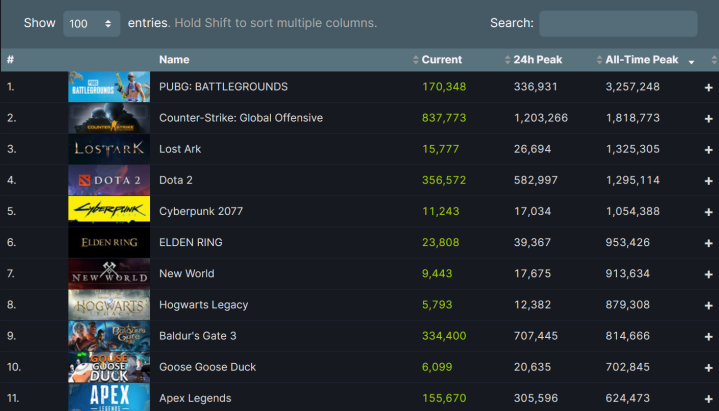Select current players value 837,773

click(444, 118)
